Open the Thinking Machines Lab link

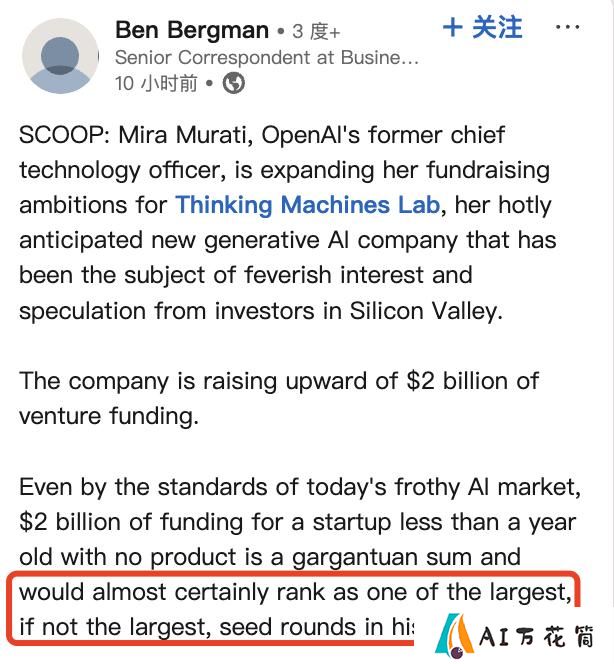pos(308,205)
